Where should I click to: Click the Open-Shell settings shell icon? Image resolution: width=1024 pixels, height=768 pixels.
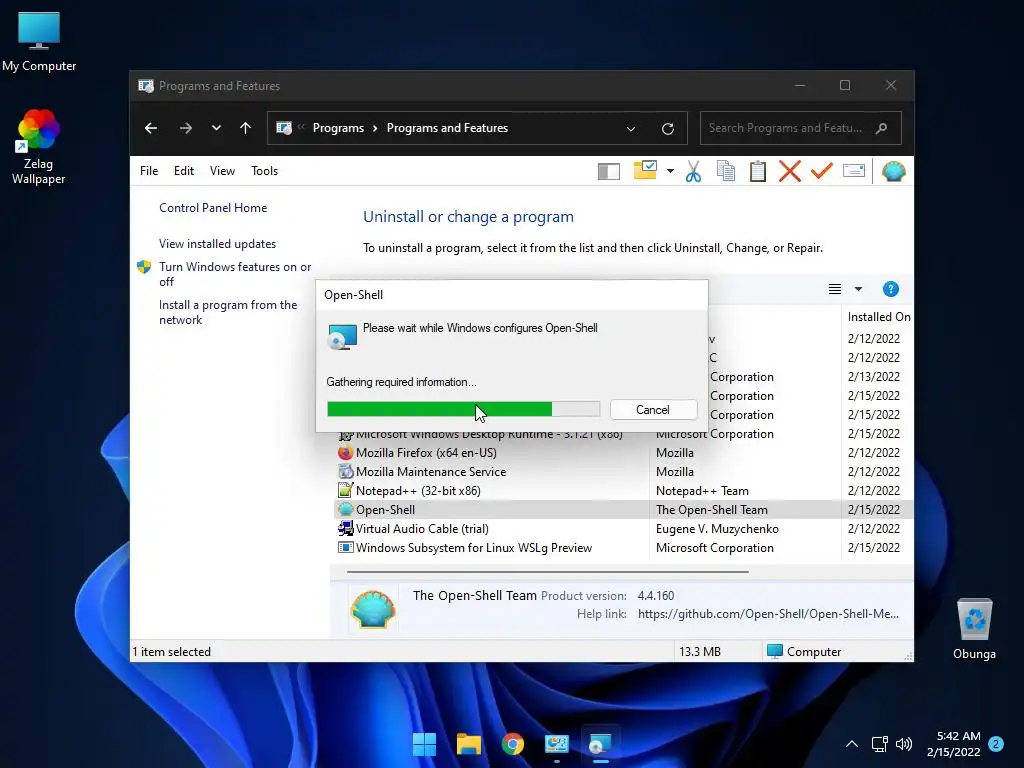click(893, 171)
